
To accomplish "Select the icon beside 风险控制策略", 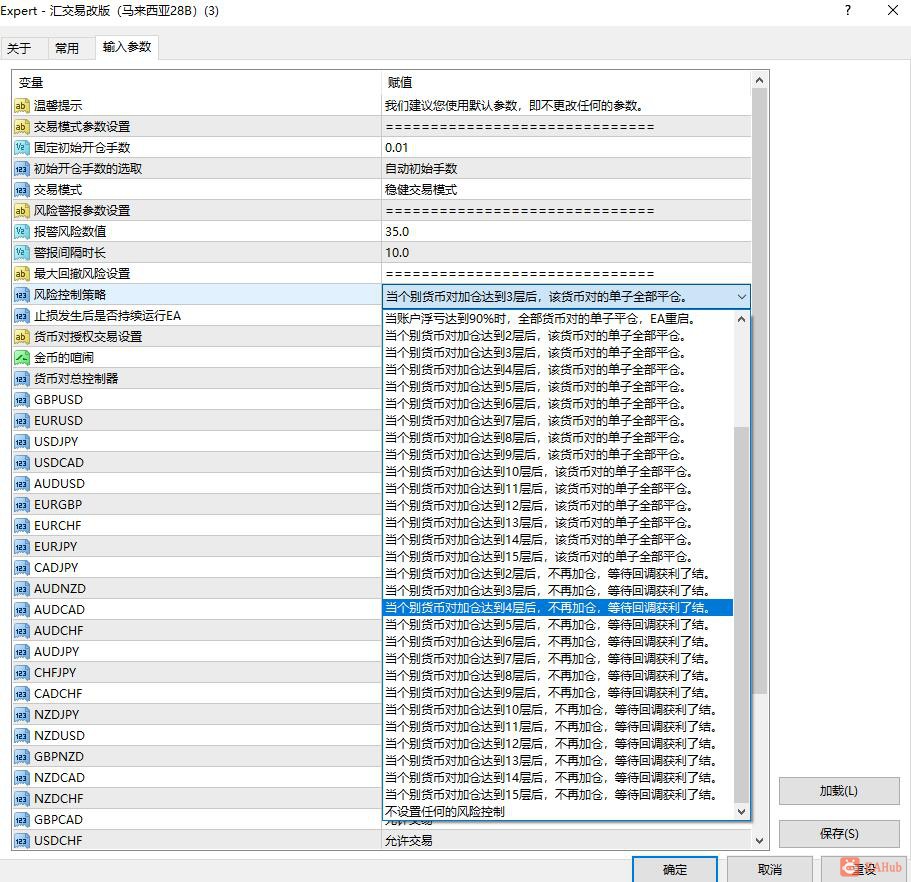I will [21, 295].
